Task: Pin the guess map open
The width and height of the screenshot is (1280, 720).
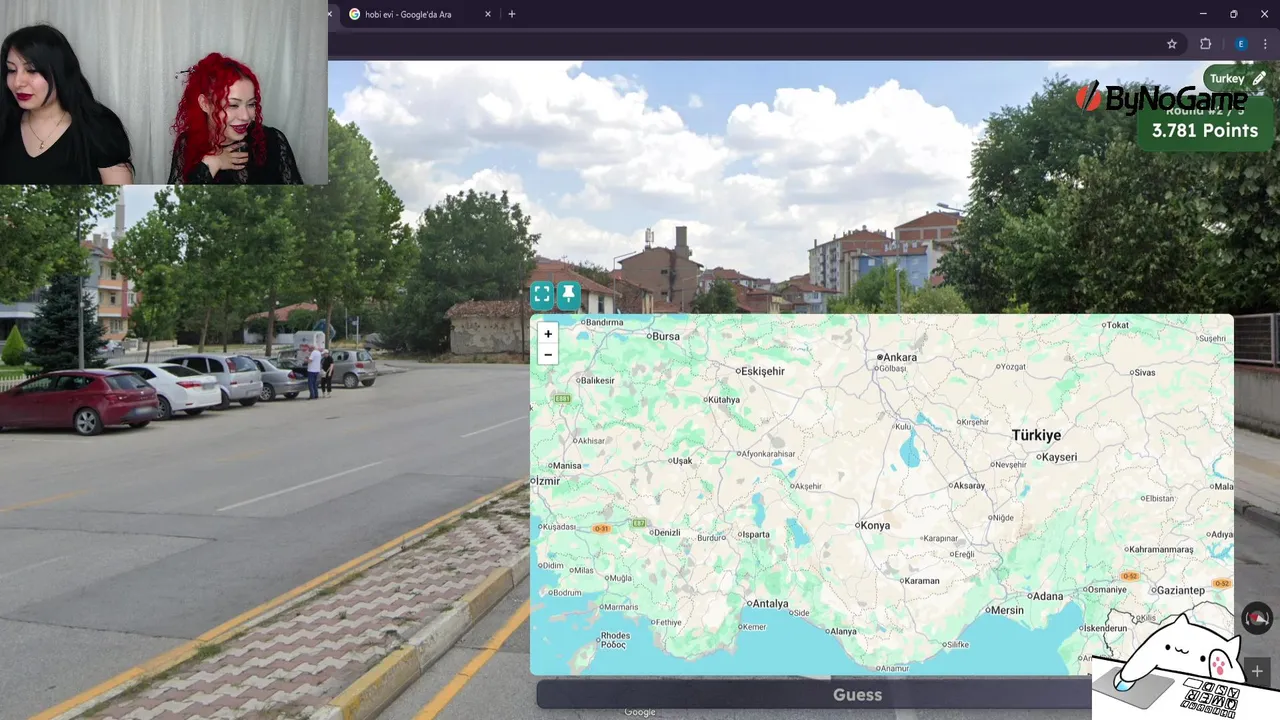Action: tap(568, 294)
